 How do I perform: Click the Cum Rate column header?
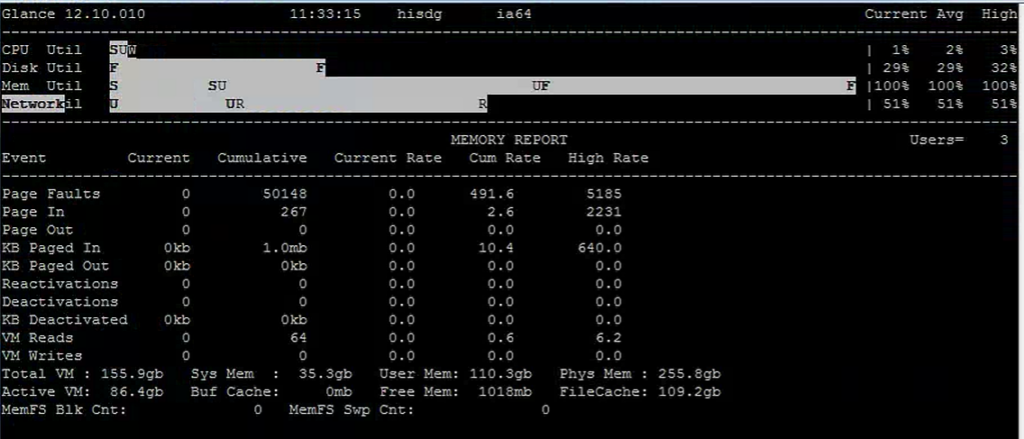point(505,158)
